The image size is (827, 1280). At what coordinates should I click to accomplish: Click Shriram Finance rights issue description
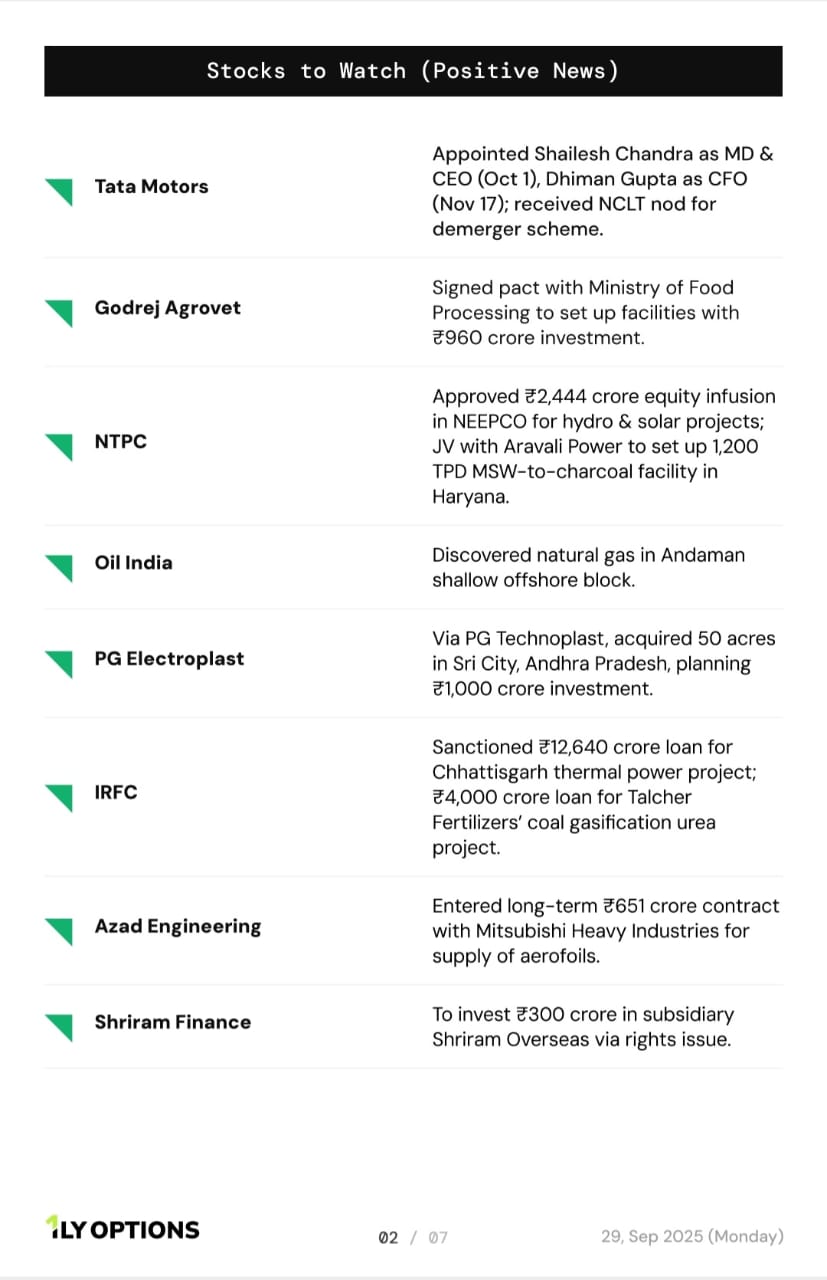583,1027
